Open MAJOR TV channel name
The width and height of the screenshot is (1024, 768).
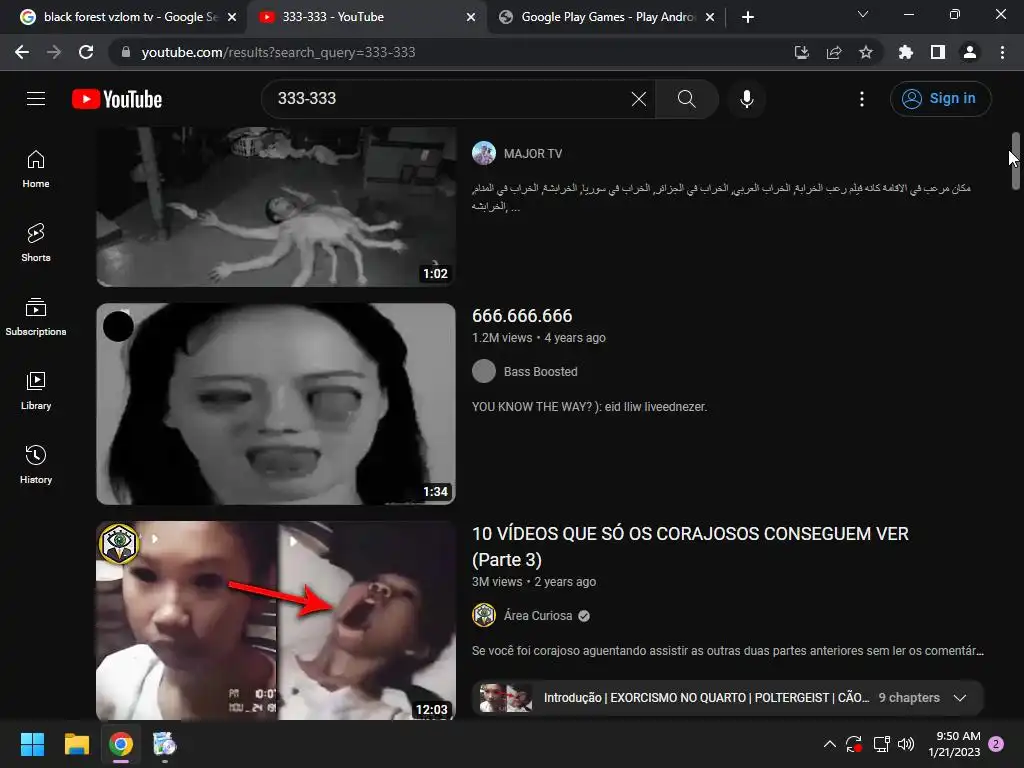click(533, 153)
